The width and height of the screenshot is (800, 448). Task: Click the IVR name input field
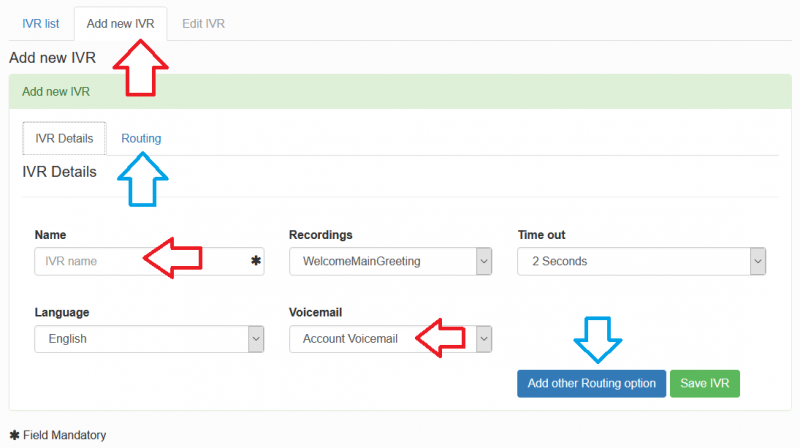(149, 261)
